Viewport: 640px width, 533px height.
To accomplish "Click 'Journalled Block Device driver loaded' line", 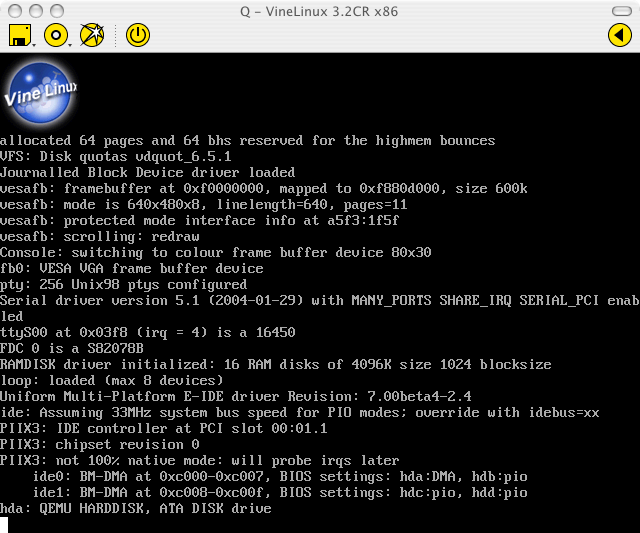I will [x=147, y=172].
